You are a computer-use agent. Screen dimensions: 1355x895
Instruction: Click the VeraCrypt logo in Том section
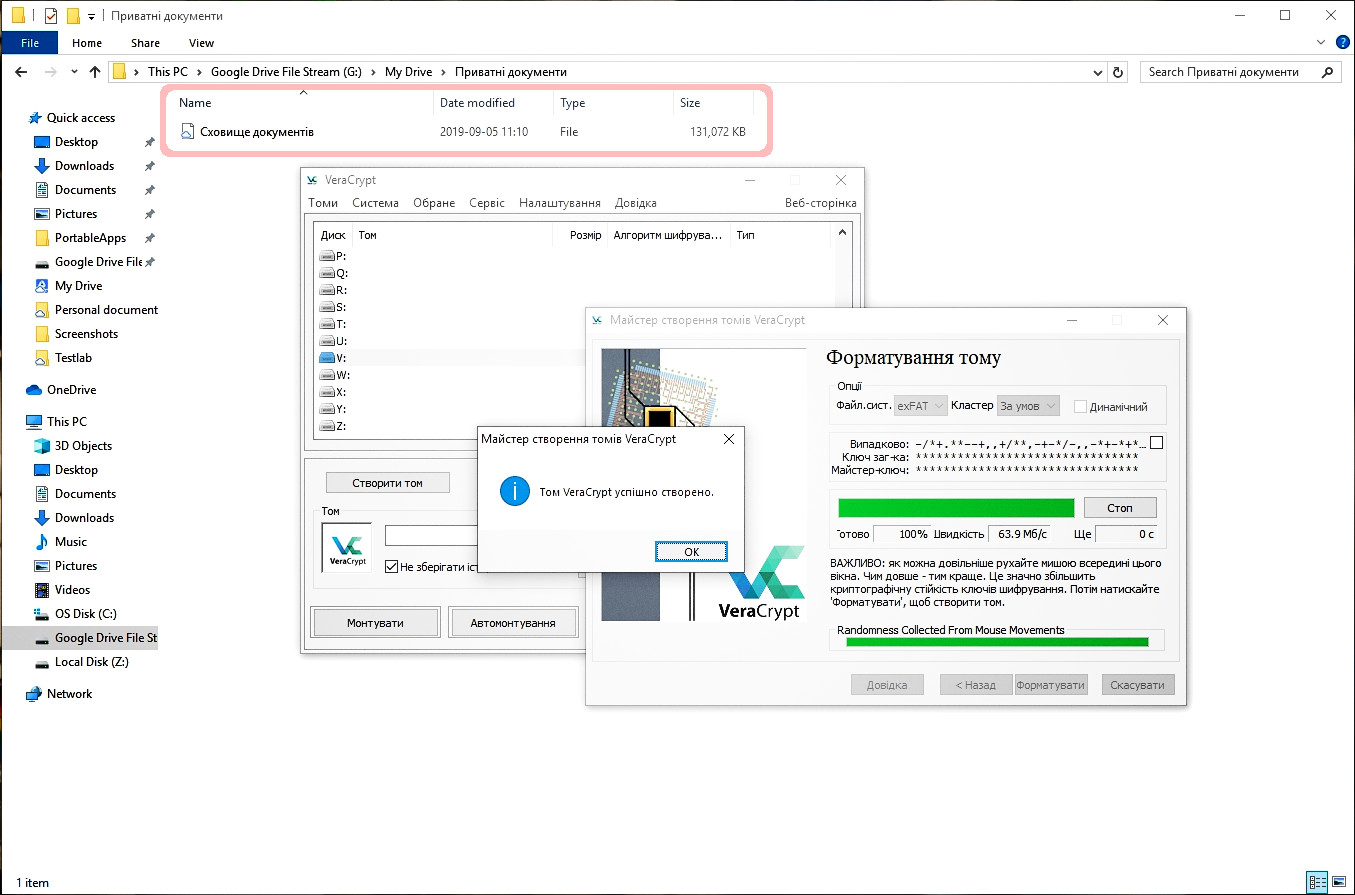tap(346, 549)
